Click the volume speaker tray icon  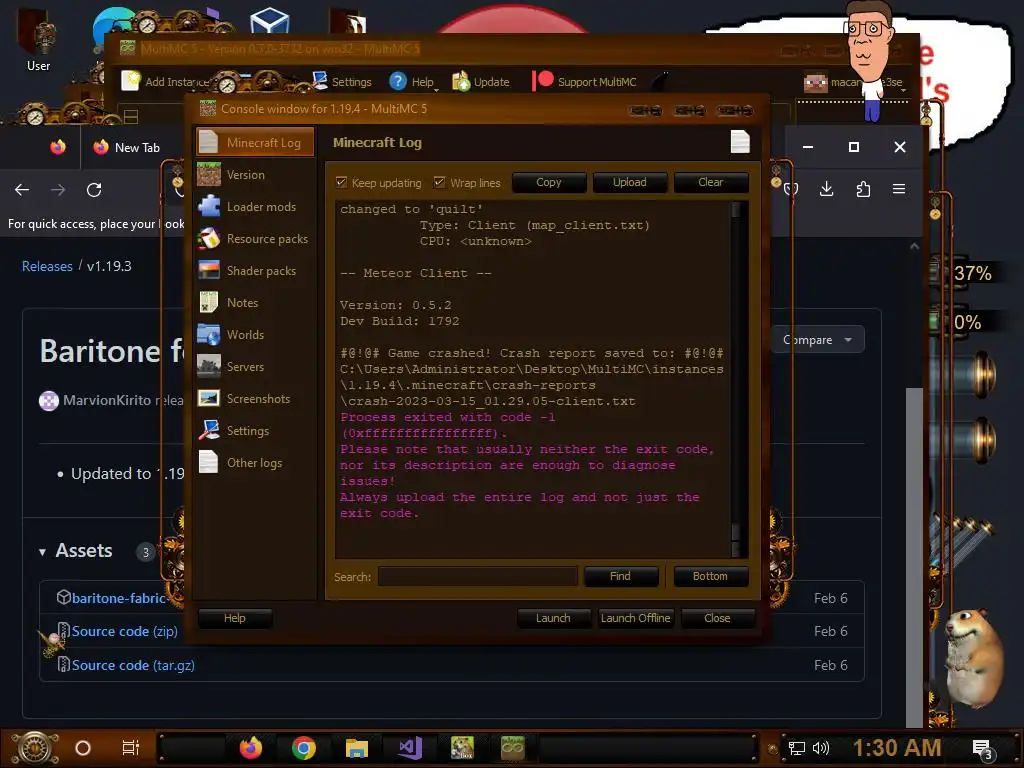click(820, 748)
